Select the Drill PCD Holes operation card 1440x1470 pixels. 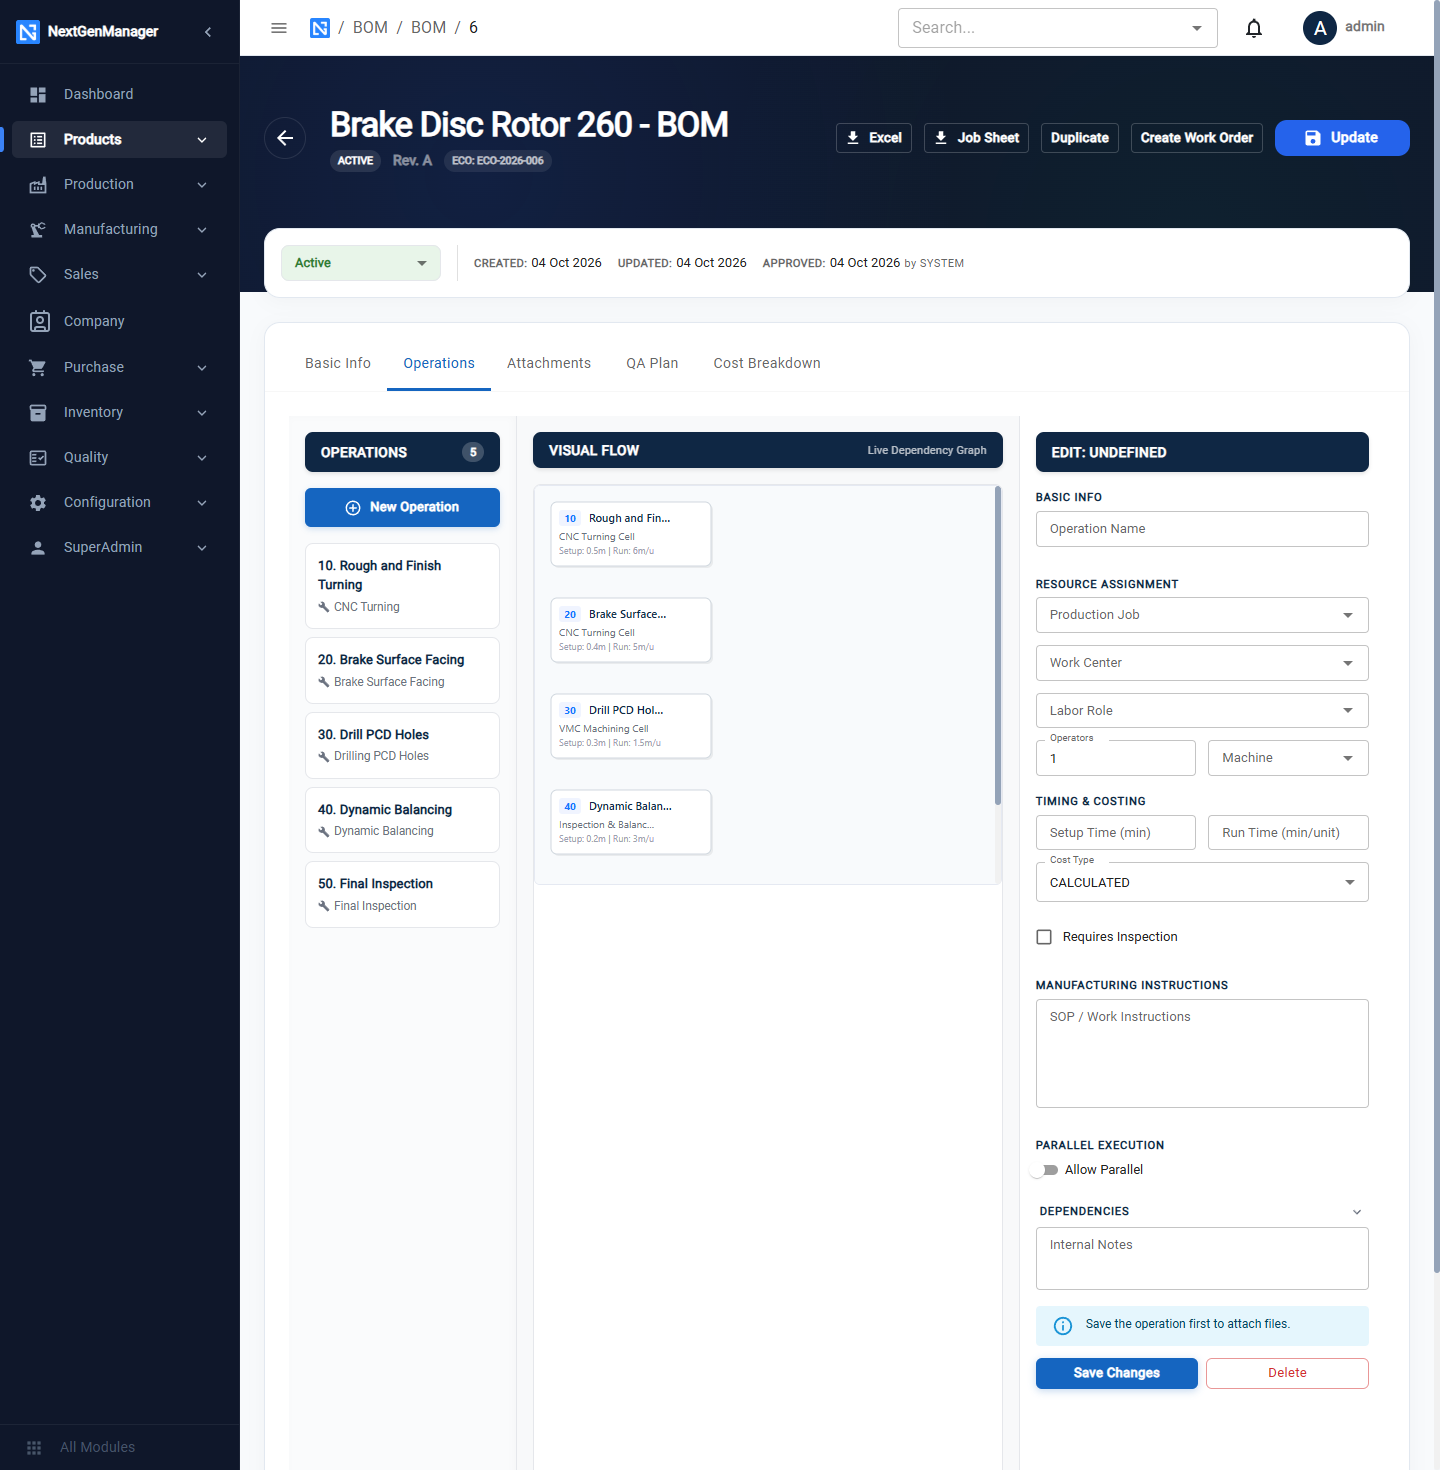(402, 745)
